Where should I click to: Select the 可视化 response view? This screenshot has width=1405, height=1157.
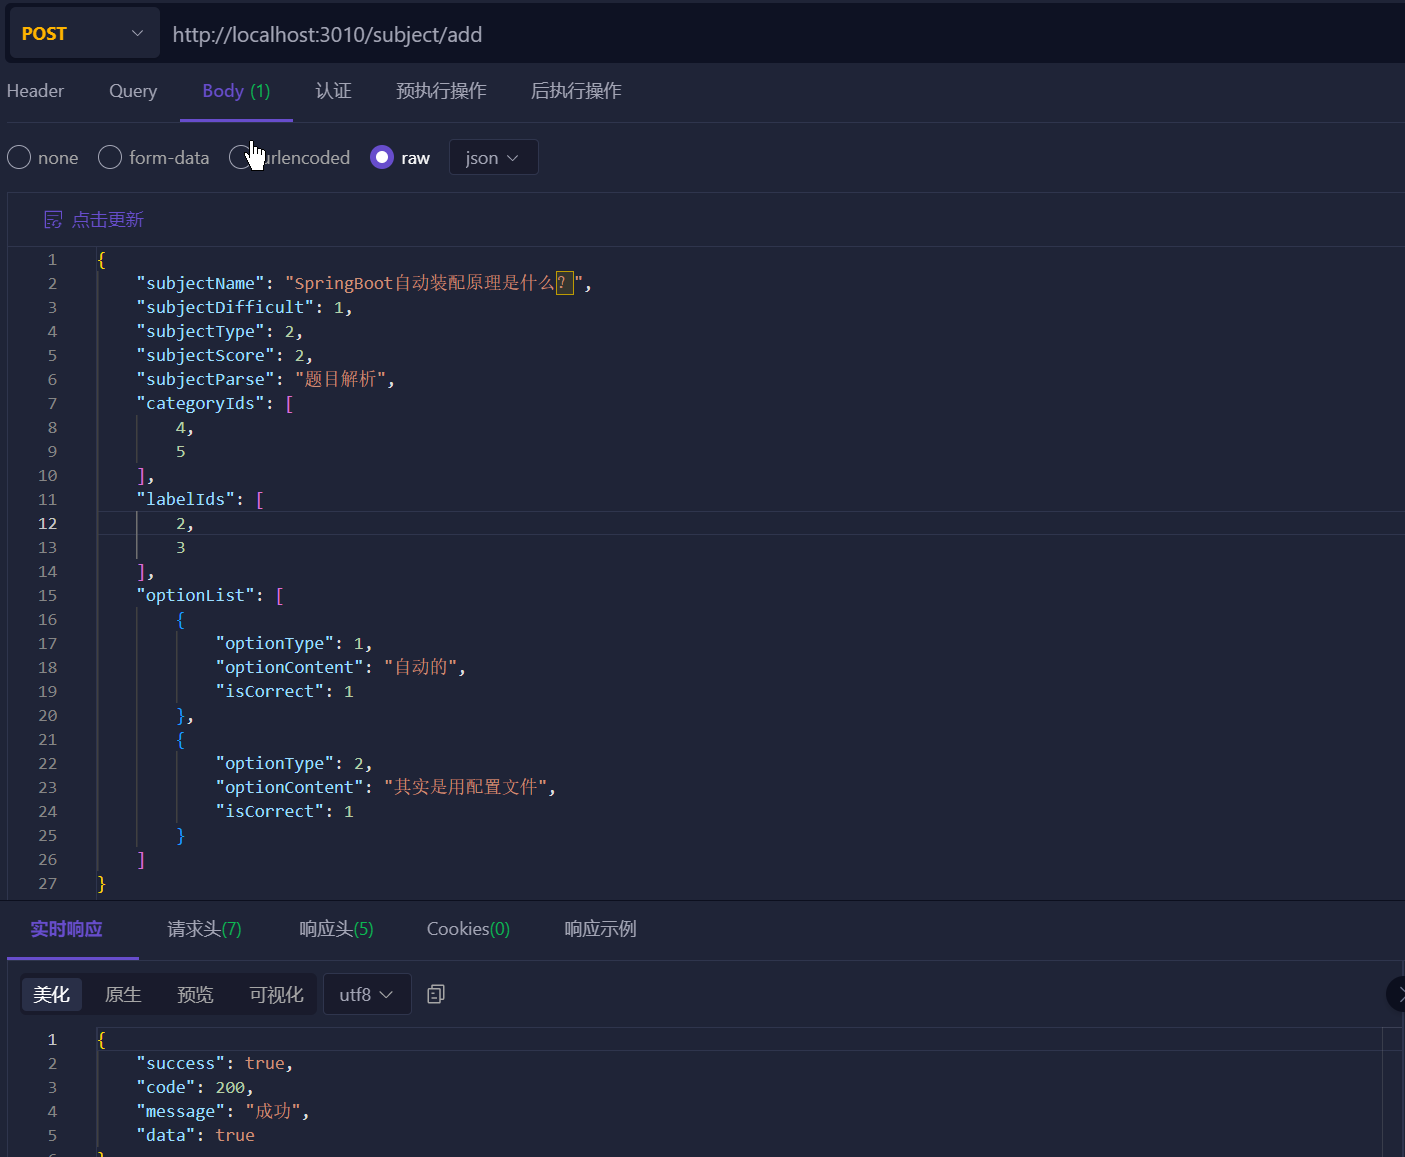276,994
